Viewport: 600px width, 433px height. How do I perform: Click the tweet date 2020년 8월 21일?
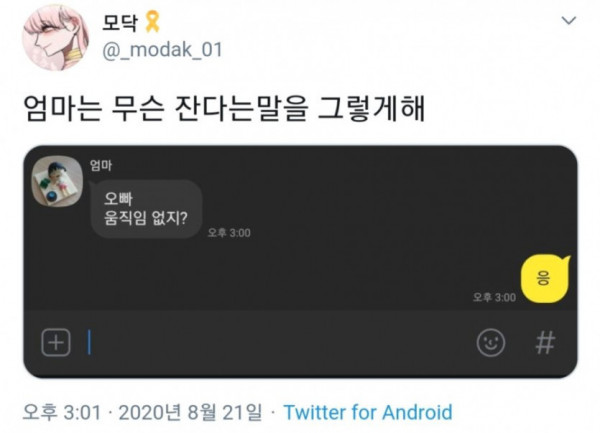pyautogui.click(x=191, y=413)
